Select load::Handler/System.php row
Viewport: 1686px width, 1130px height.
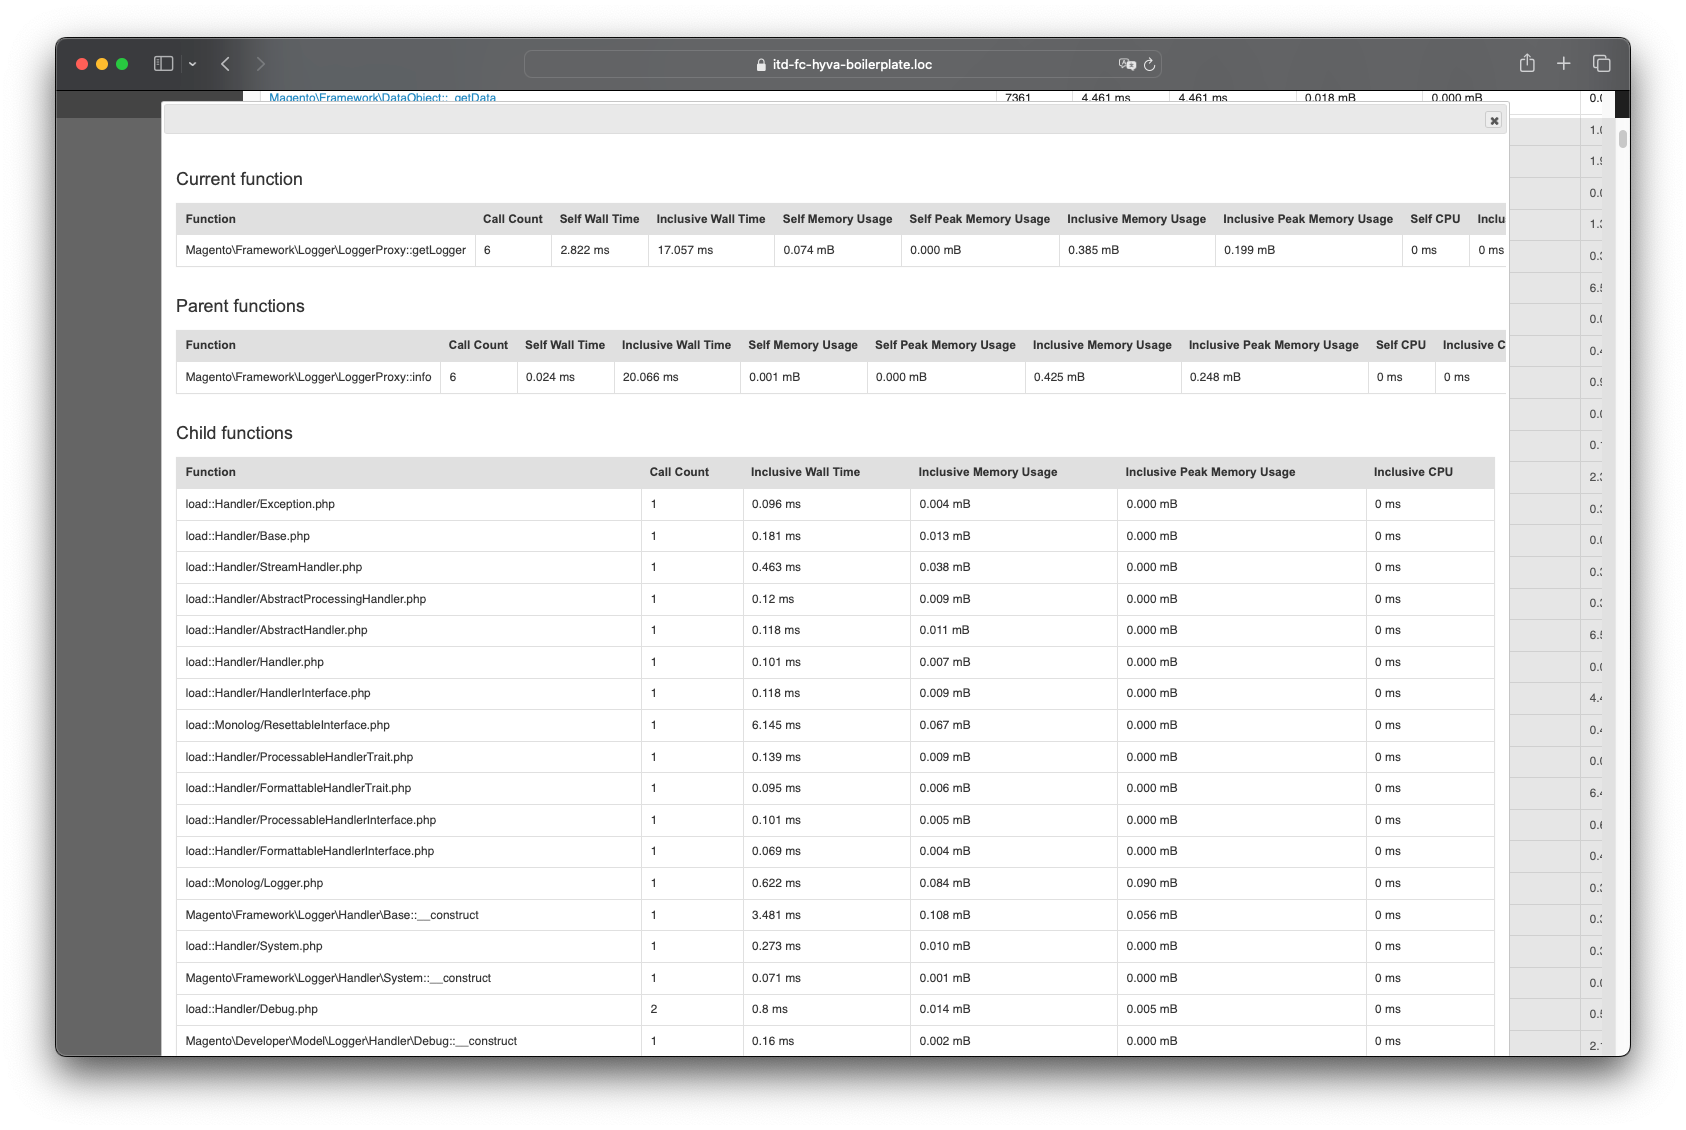coord(835,946)
